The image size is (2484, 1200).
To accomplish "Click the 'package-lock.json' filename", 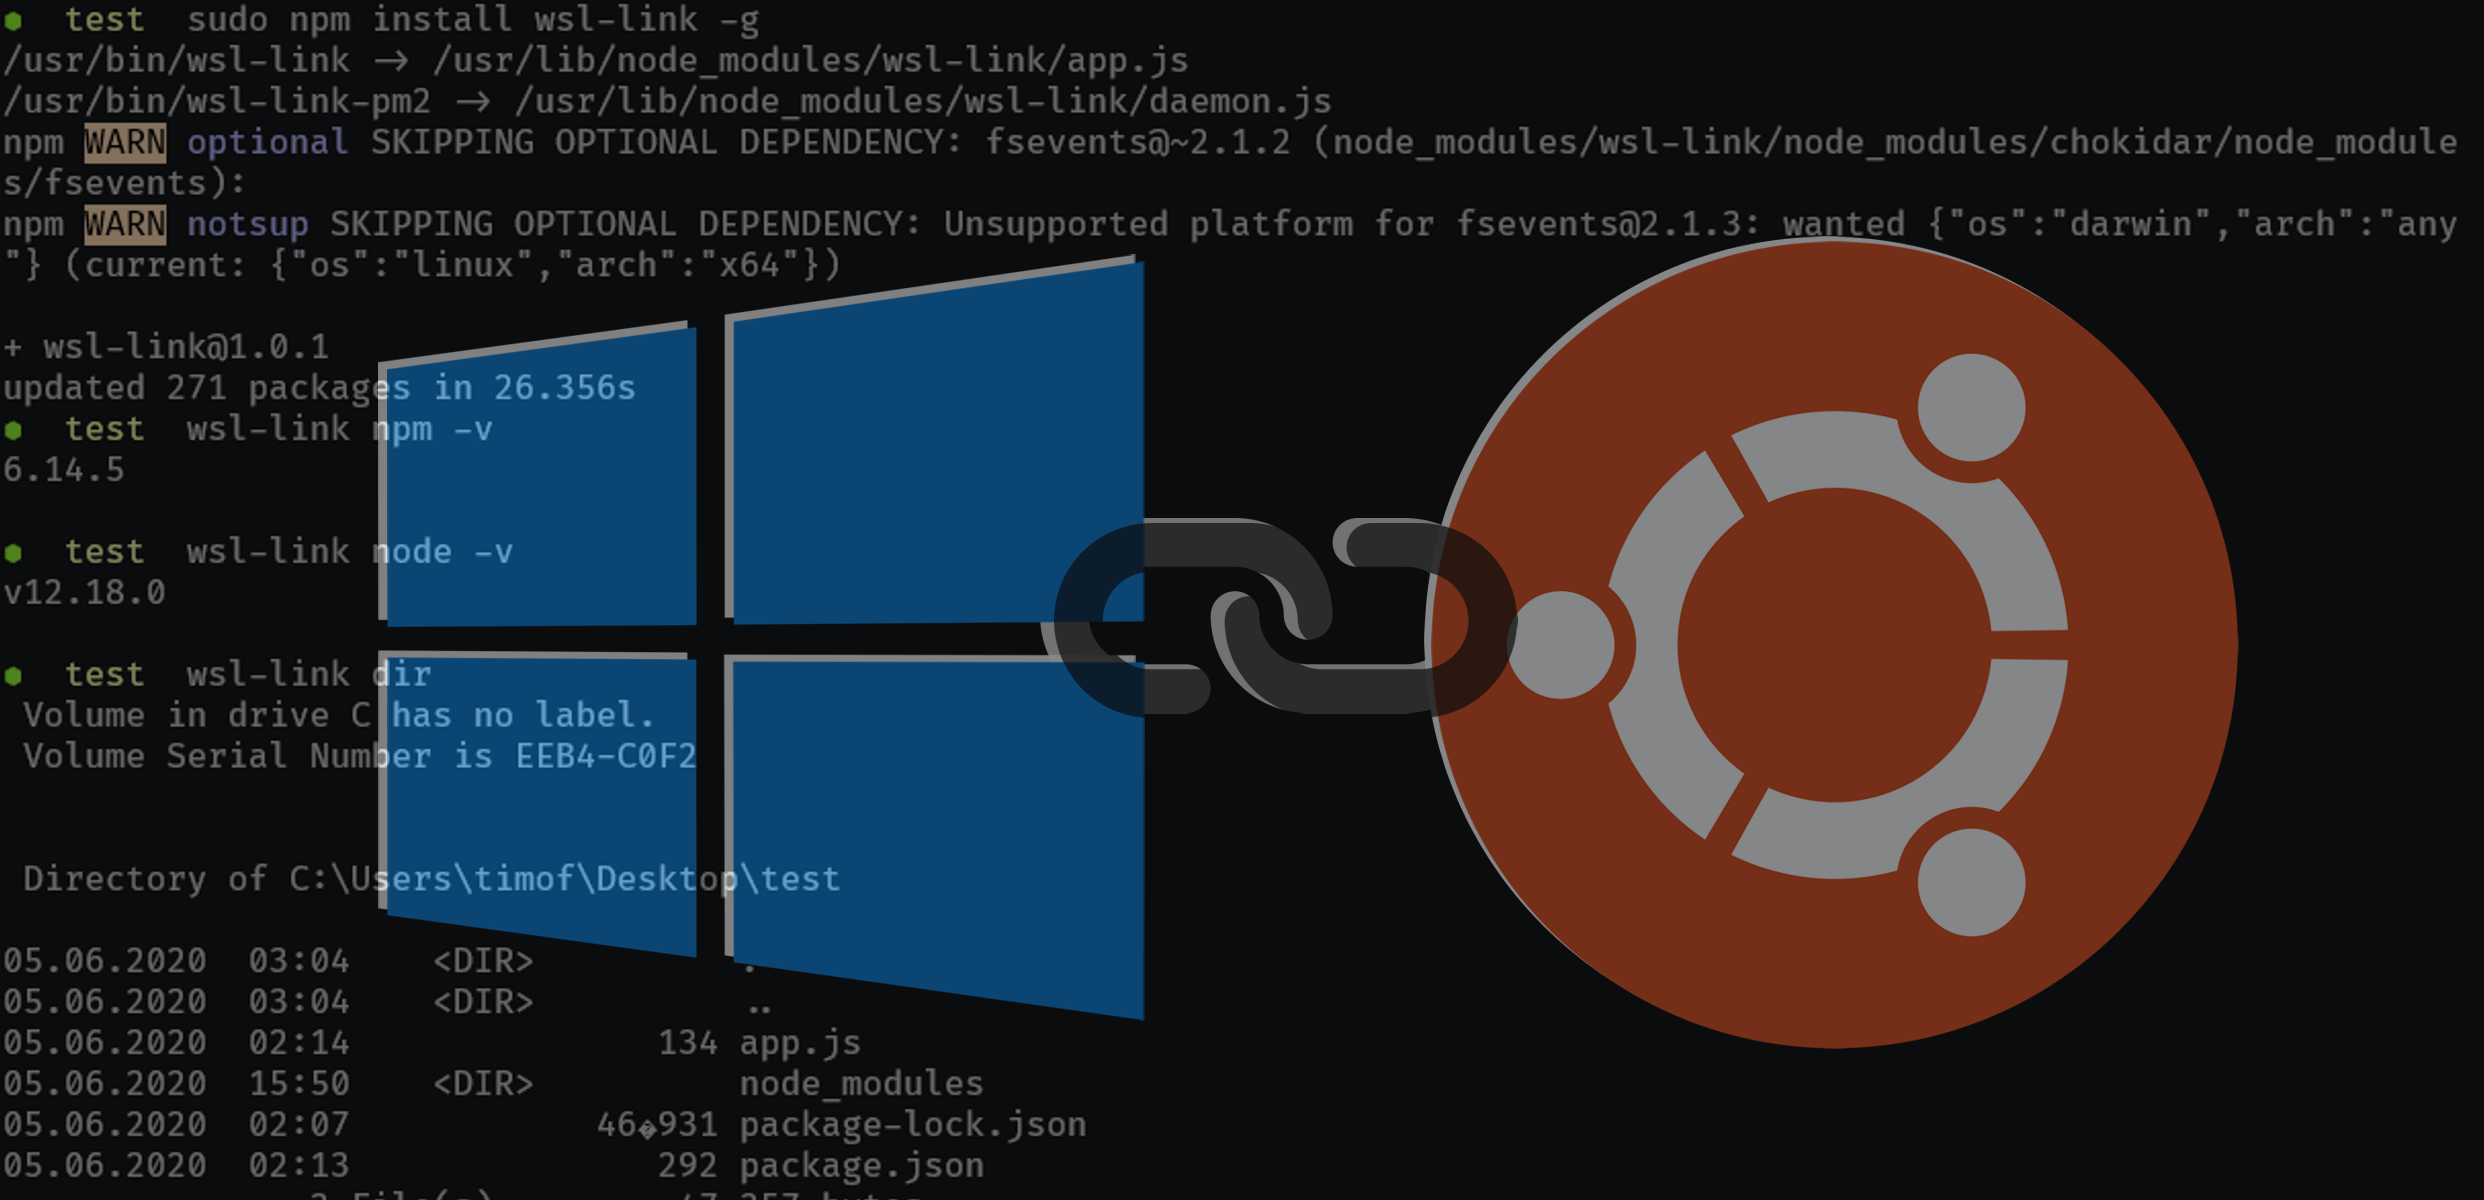I will 912,1125.
